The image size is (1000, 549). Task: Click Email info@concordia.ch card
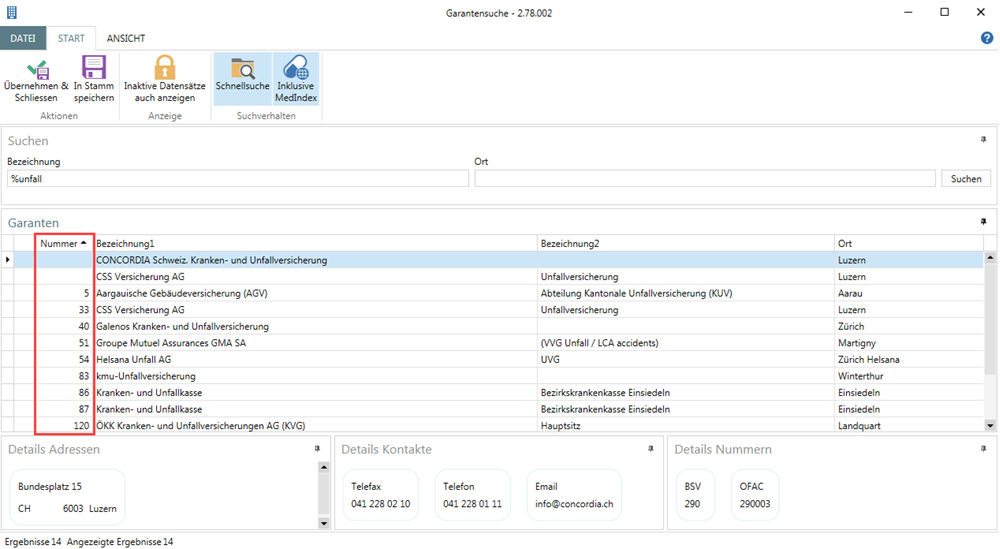[574, 495]
